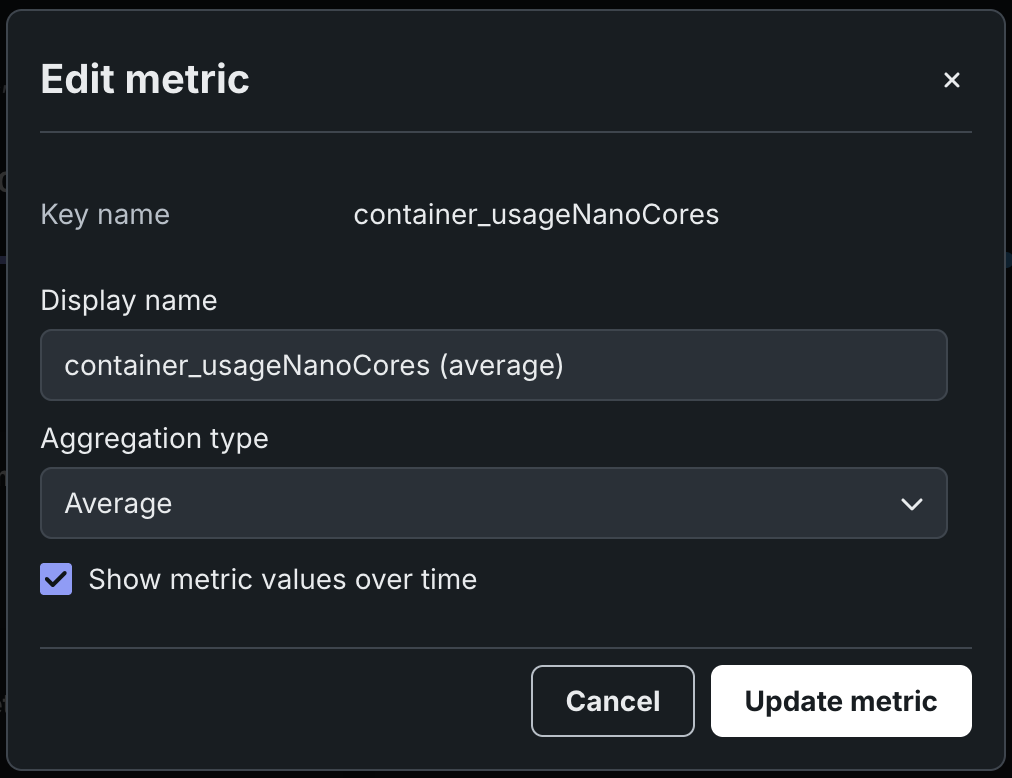The image size is (1012, 778).
Task: Uncheck the checkmark box for metric values
Action: click(56, 579)
